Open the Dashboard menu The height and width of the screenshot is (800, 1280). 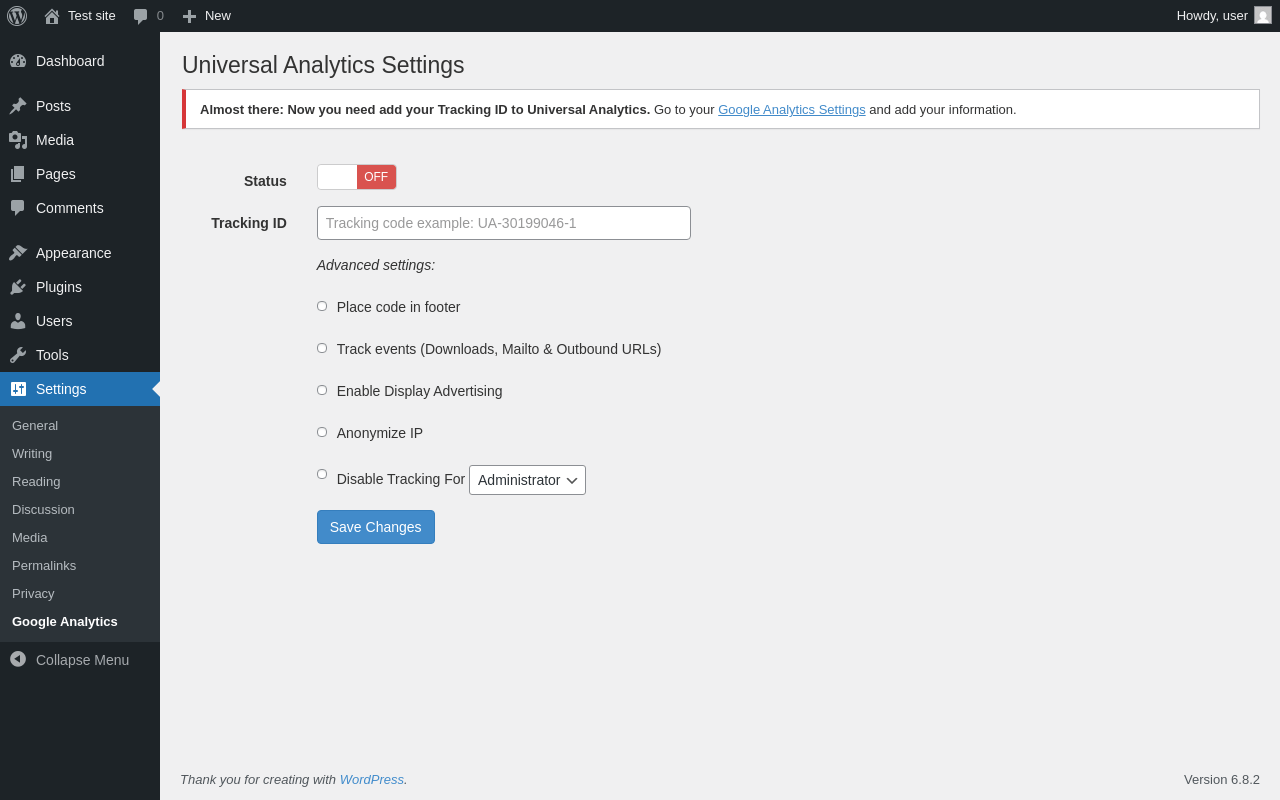pos(70,61)
